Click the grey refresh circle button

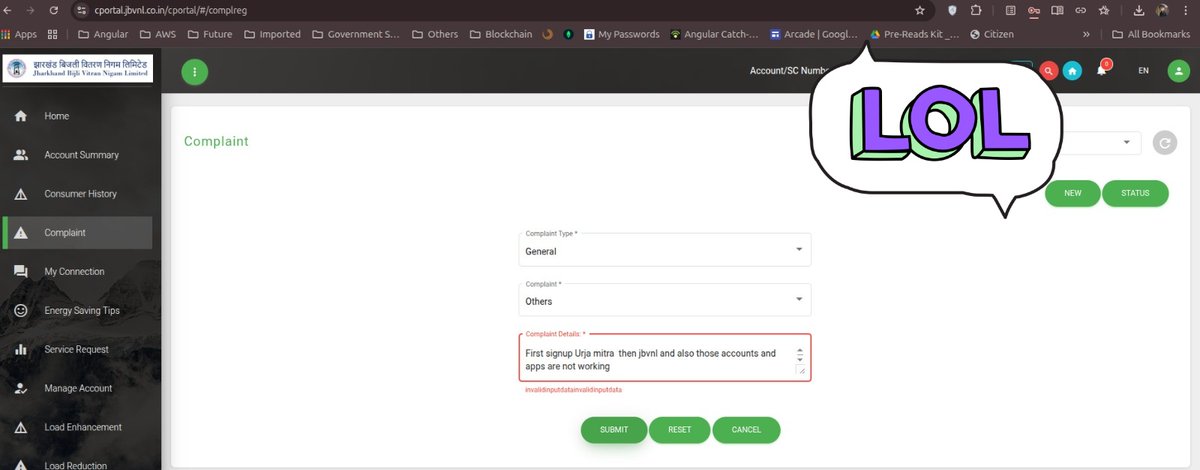(1164, 143)
